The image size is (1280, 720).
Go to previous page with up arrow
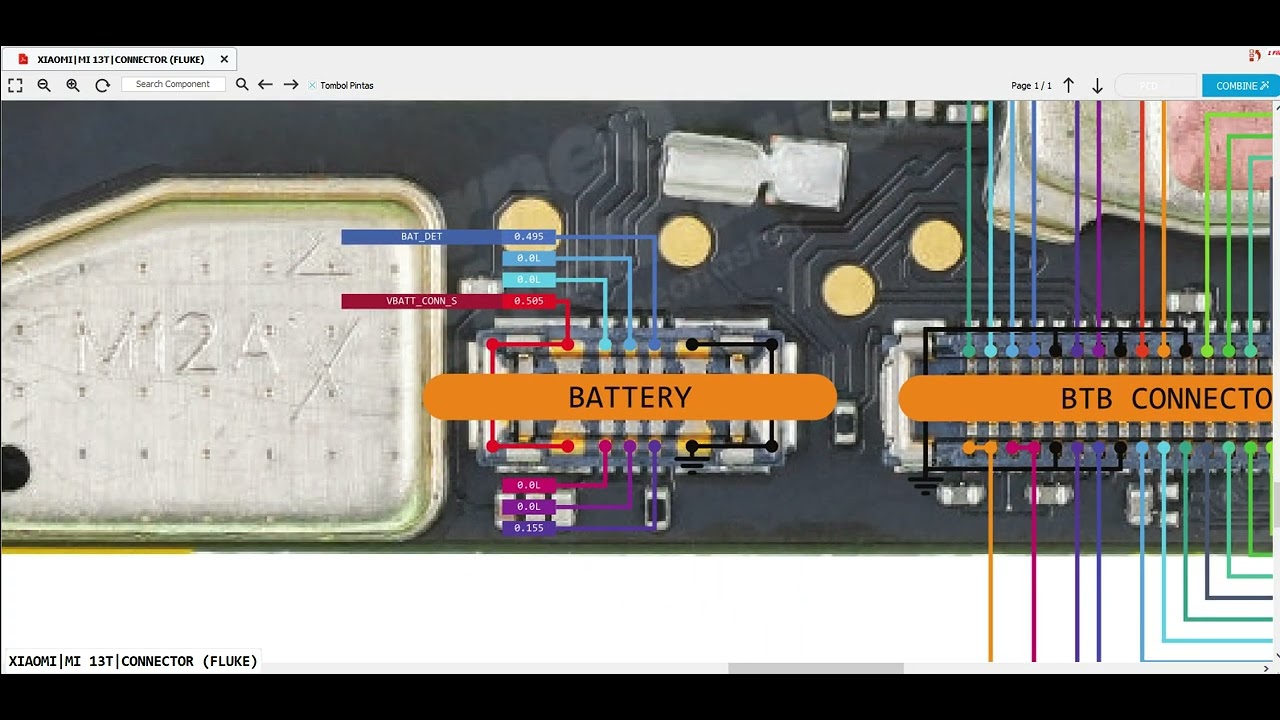[1068, 86]
